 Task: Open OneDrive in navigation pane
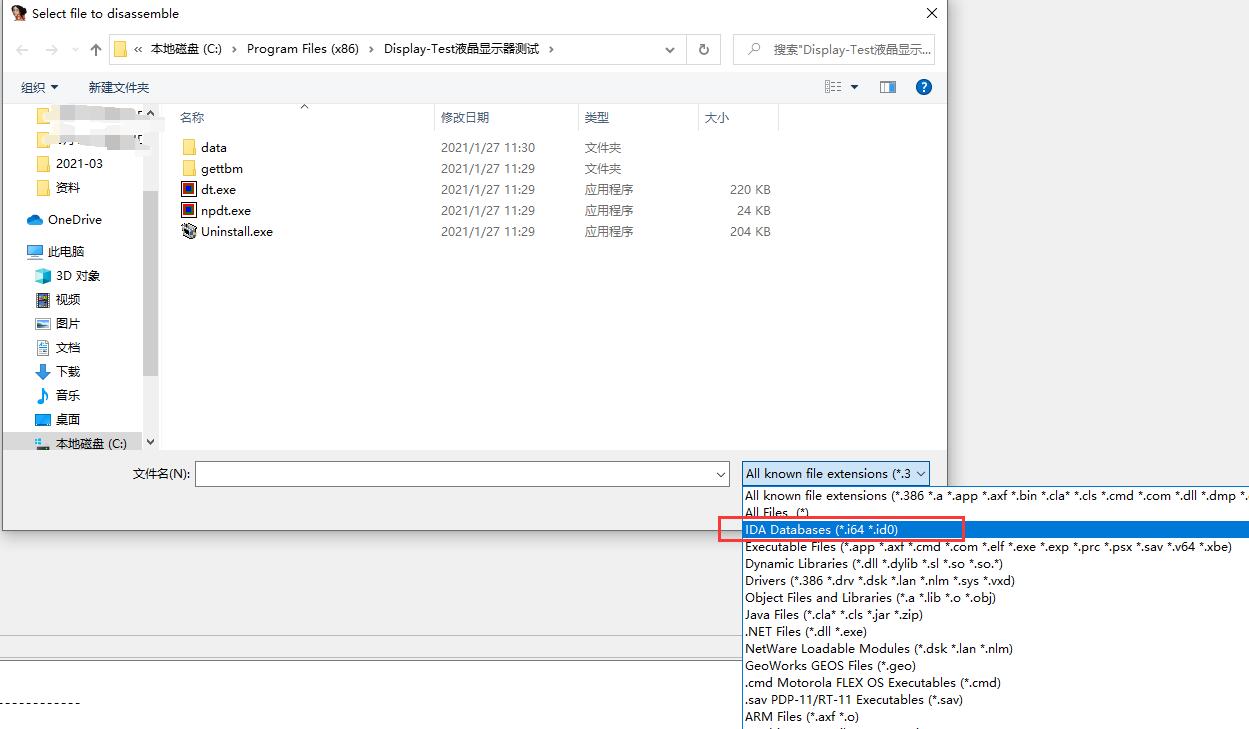pos(74,219)
